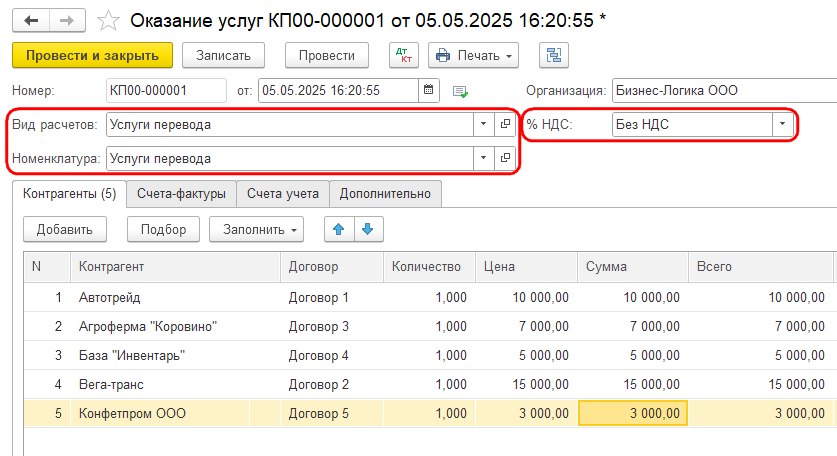Click the Организация field Бизнес-Логика ООО
The width and height of the screenshot is (837, 456).
pyautogui.click(x=724, y=90)
